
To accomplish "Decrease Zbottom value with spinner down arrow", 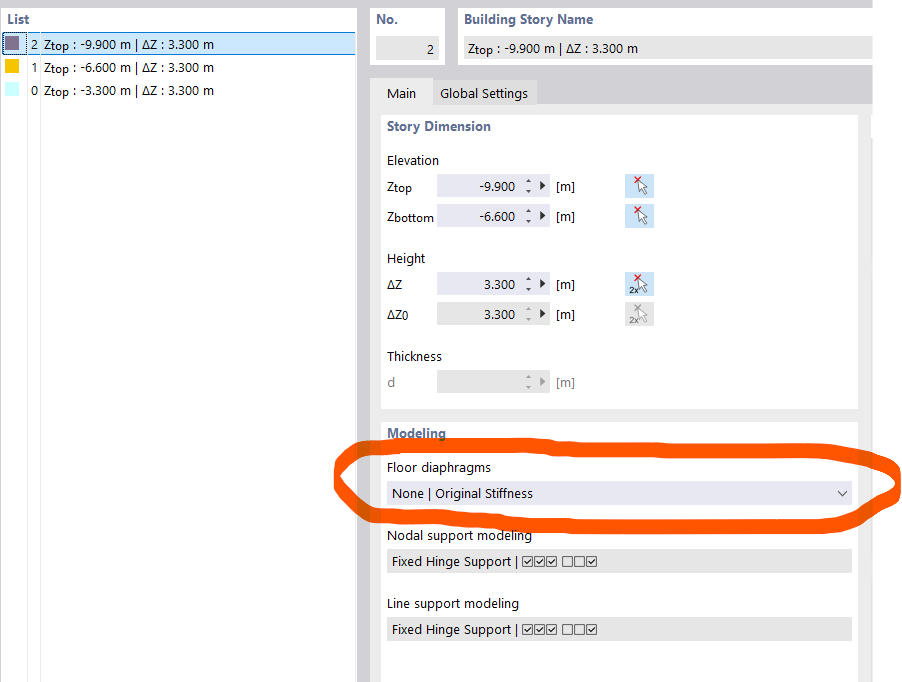I will pos(528,221).
